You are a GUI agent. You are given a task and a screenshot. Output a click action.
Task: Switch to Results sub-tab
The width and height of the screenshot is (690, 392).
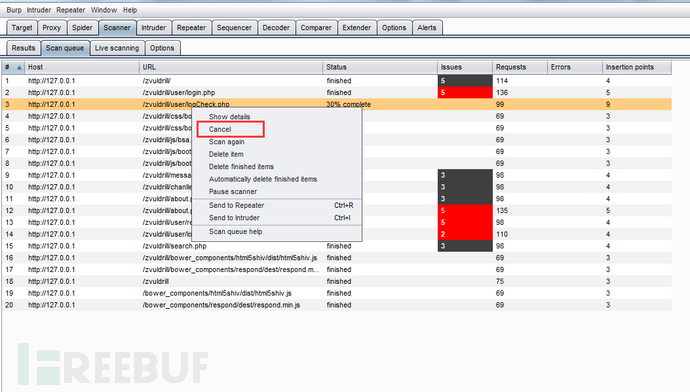tap(23, 48)
